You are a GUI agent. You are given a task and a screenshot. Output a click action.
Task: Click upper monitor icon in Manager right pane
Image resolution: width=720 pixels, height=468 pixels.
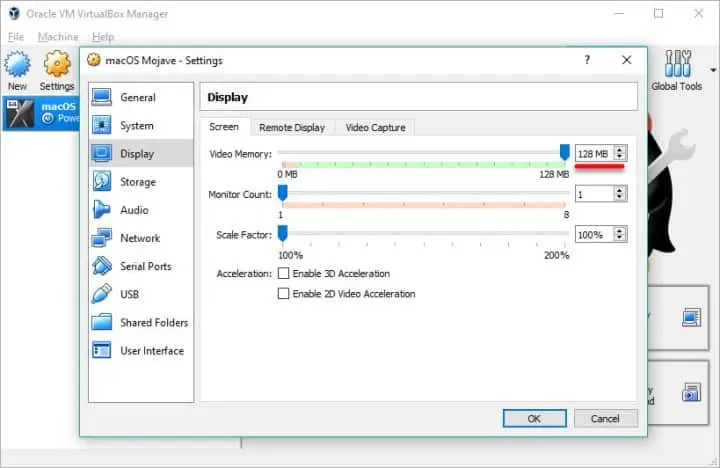click(x=691, y=317)
